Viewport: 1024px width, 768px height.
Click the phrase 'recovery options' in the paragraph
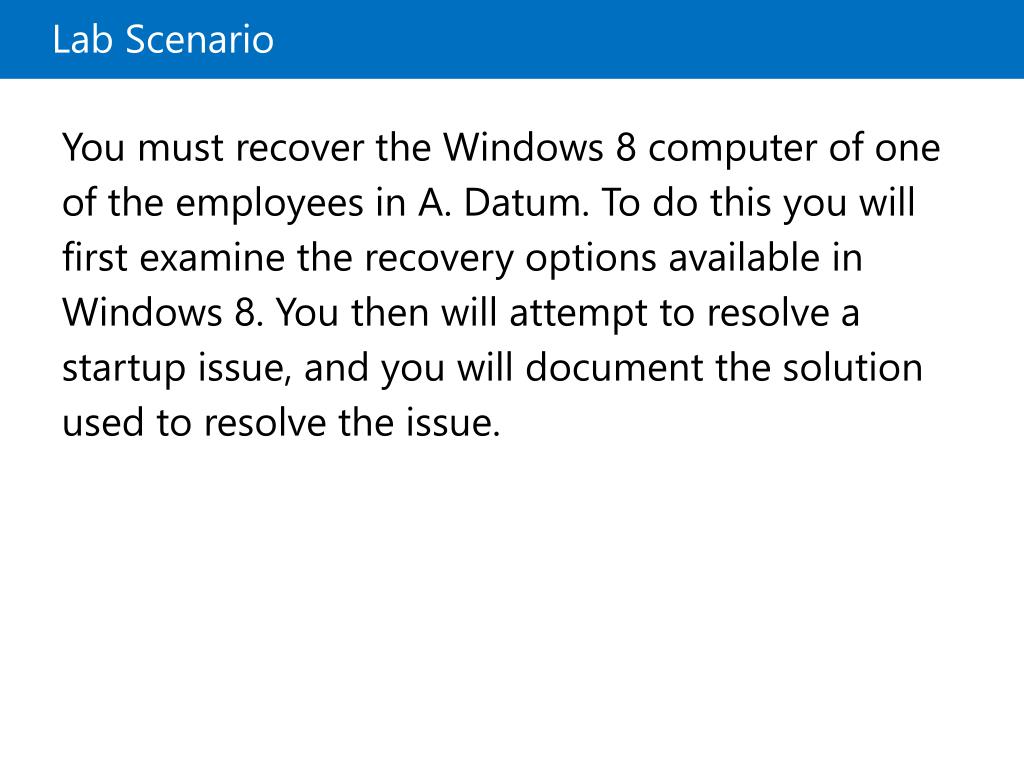(x=510, y=259)
